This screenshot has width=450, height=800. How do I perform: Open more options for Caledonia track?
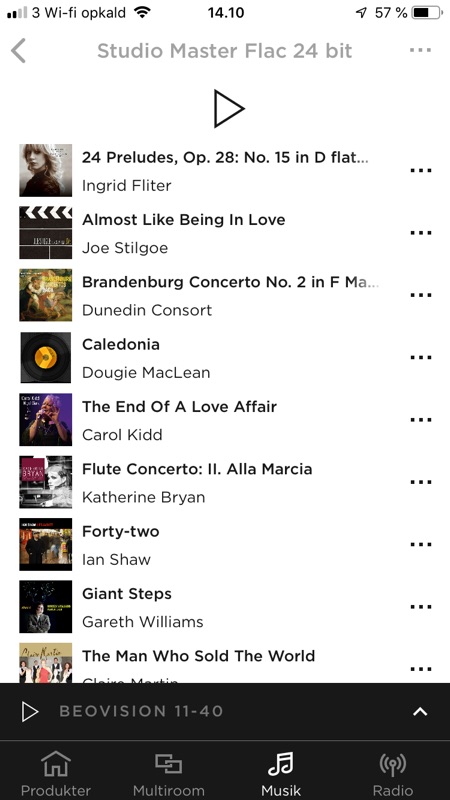click(420, 357)
